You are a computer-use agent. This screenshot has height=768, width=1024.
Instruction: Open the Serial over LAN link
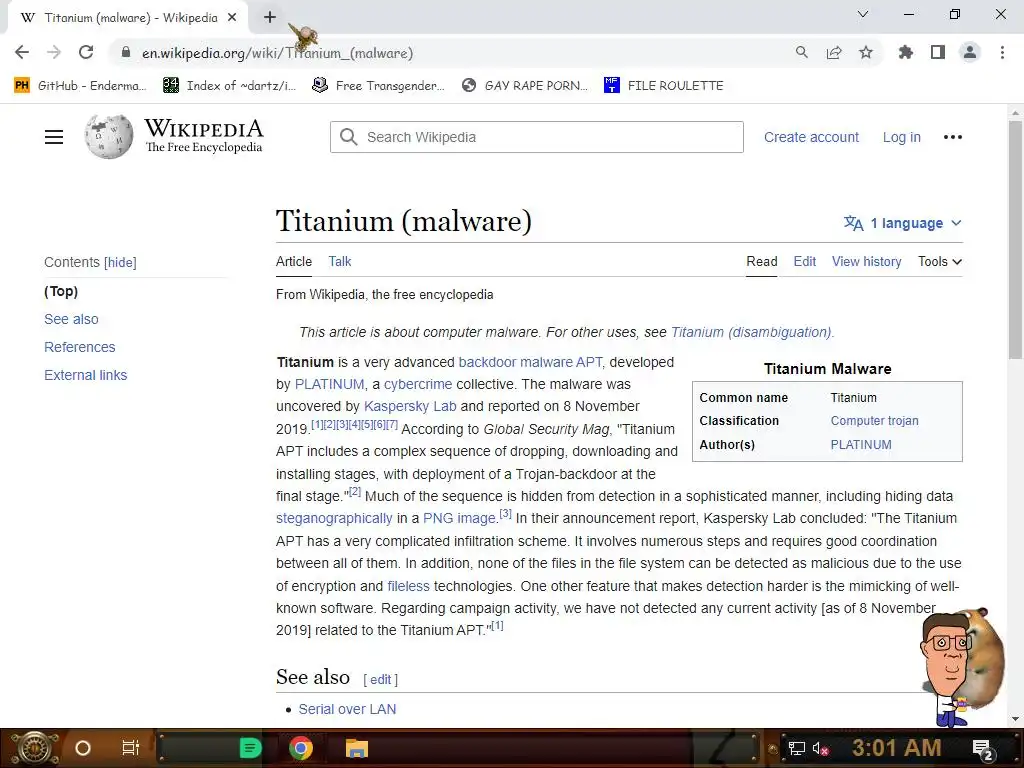click(347, 709)
